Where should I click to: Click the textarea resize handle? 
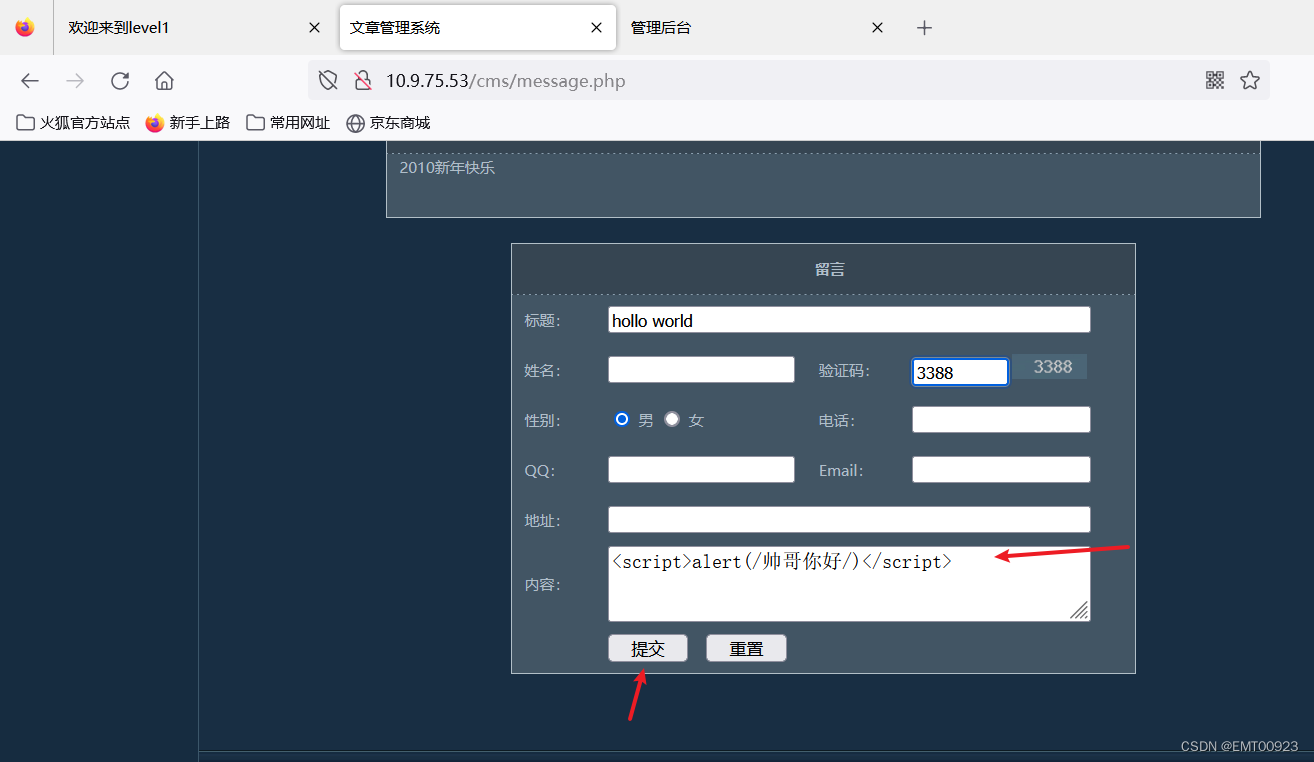point(1080,611)
